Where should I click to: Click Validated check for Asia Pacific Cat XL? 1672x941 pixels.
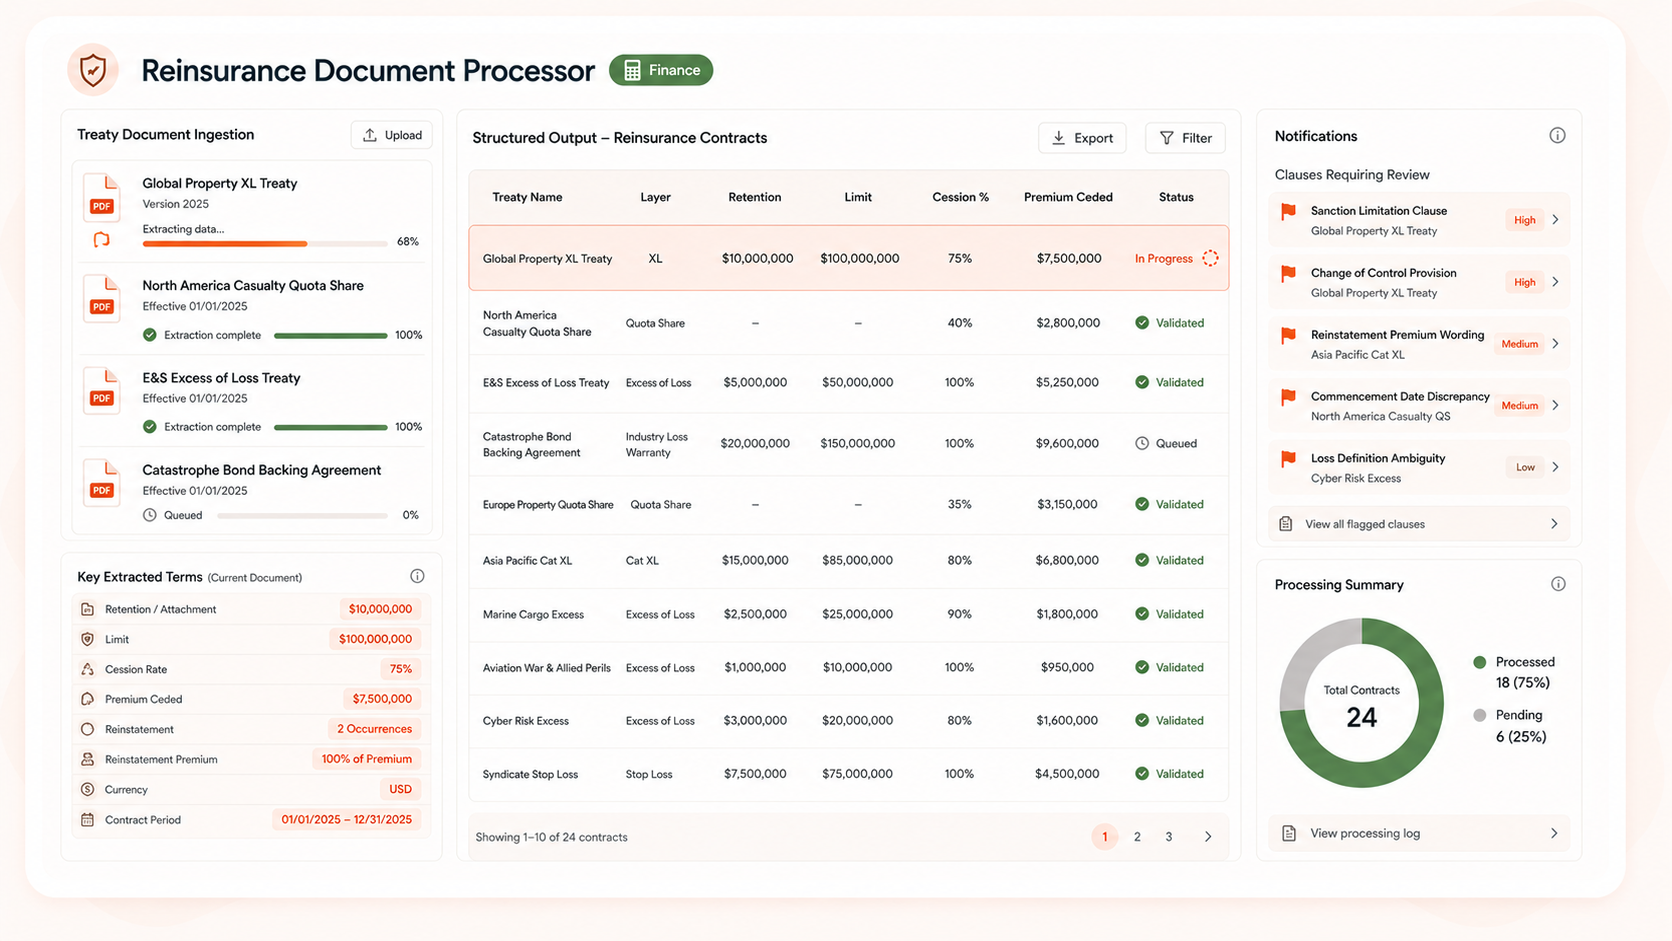1142,560
